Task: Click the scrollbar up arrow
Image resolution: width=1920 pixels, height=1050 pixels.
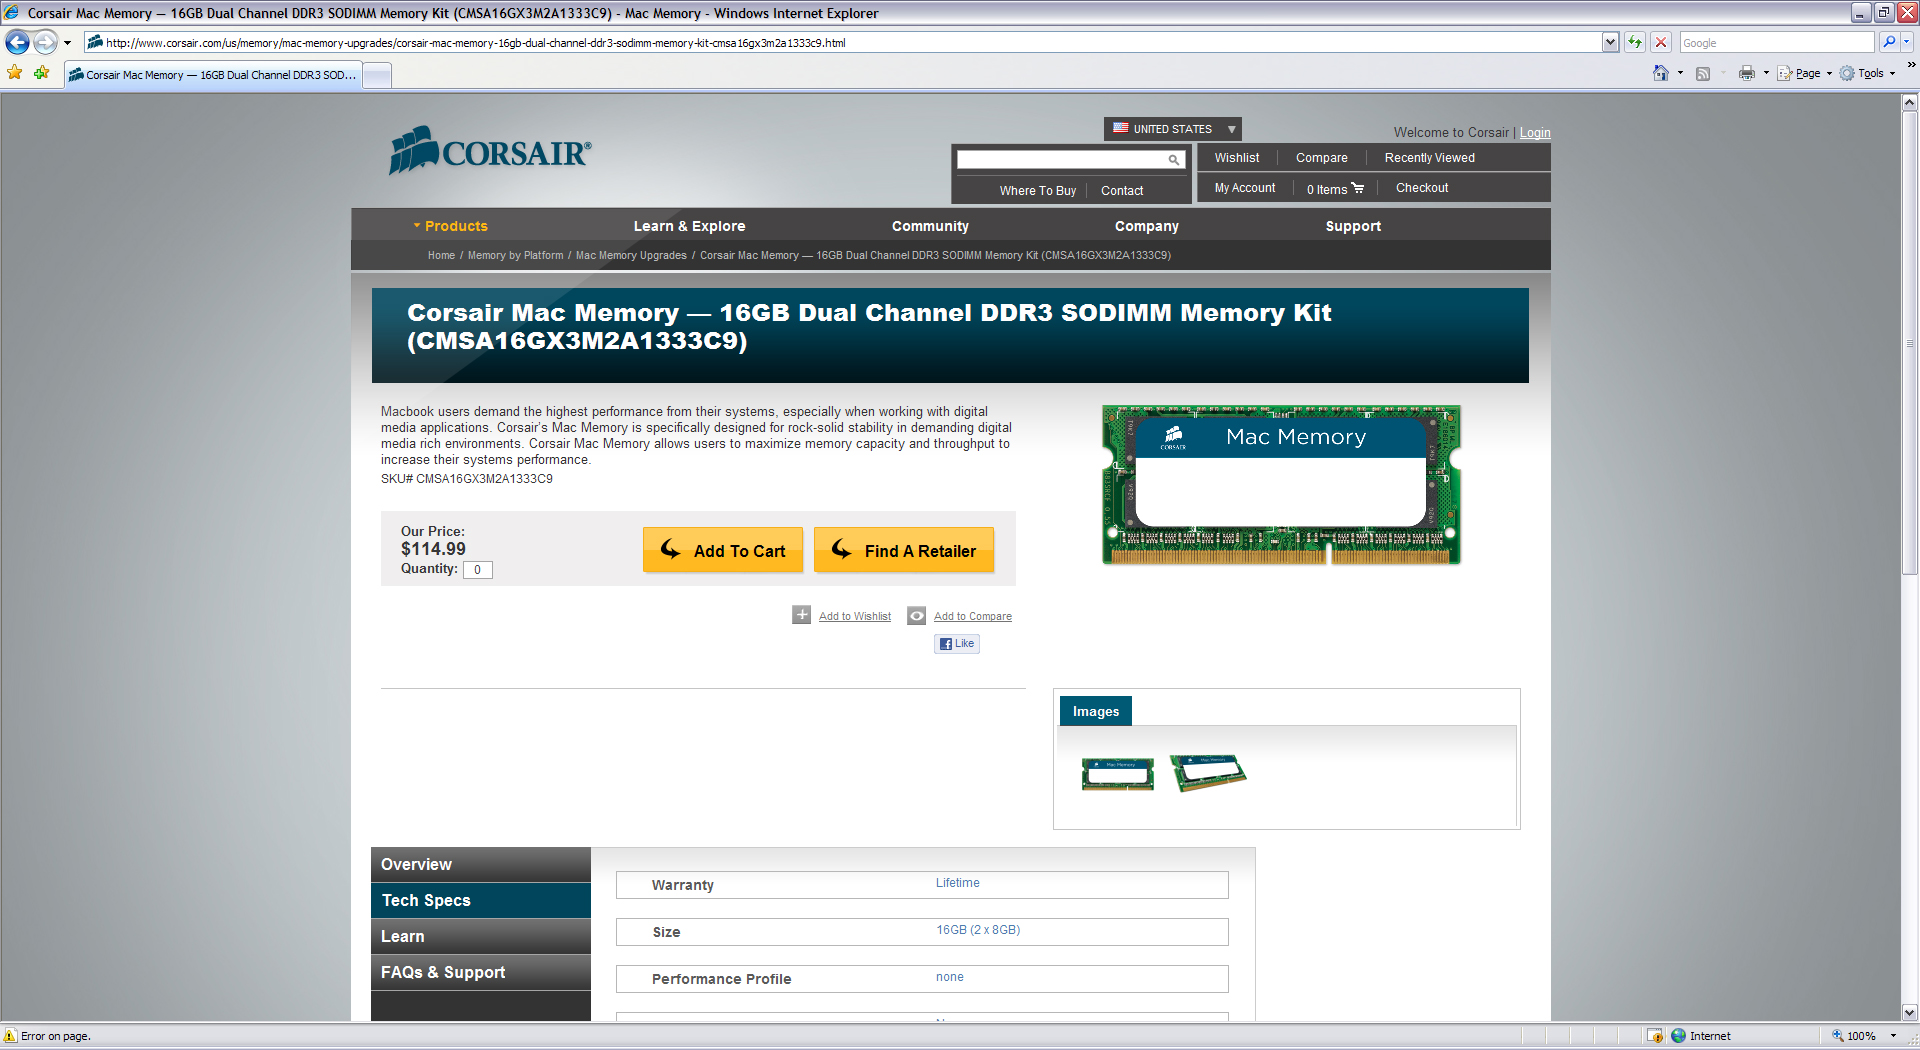Action: (1909, 102)
